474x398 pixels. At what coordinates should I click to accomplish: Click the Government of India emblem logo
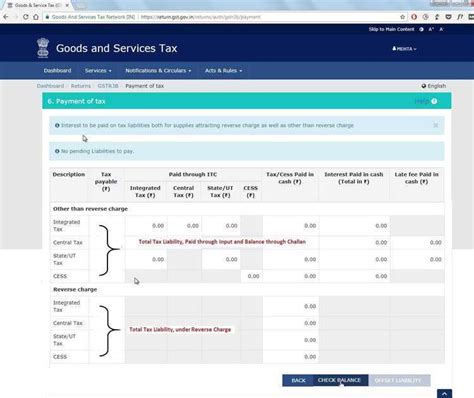43,48
